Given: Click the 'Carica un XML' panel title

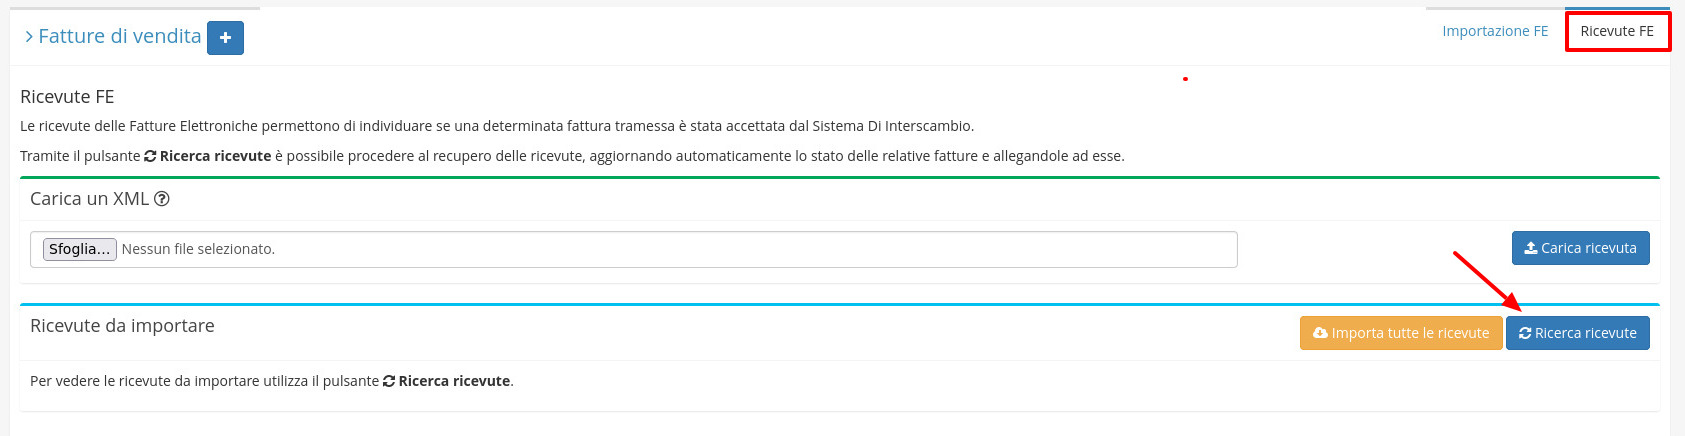Looking at the screenshot, I should (x=89, y=199).
